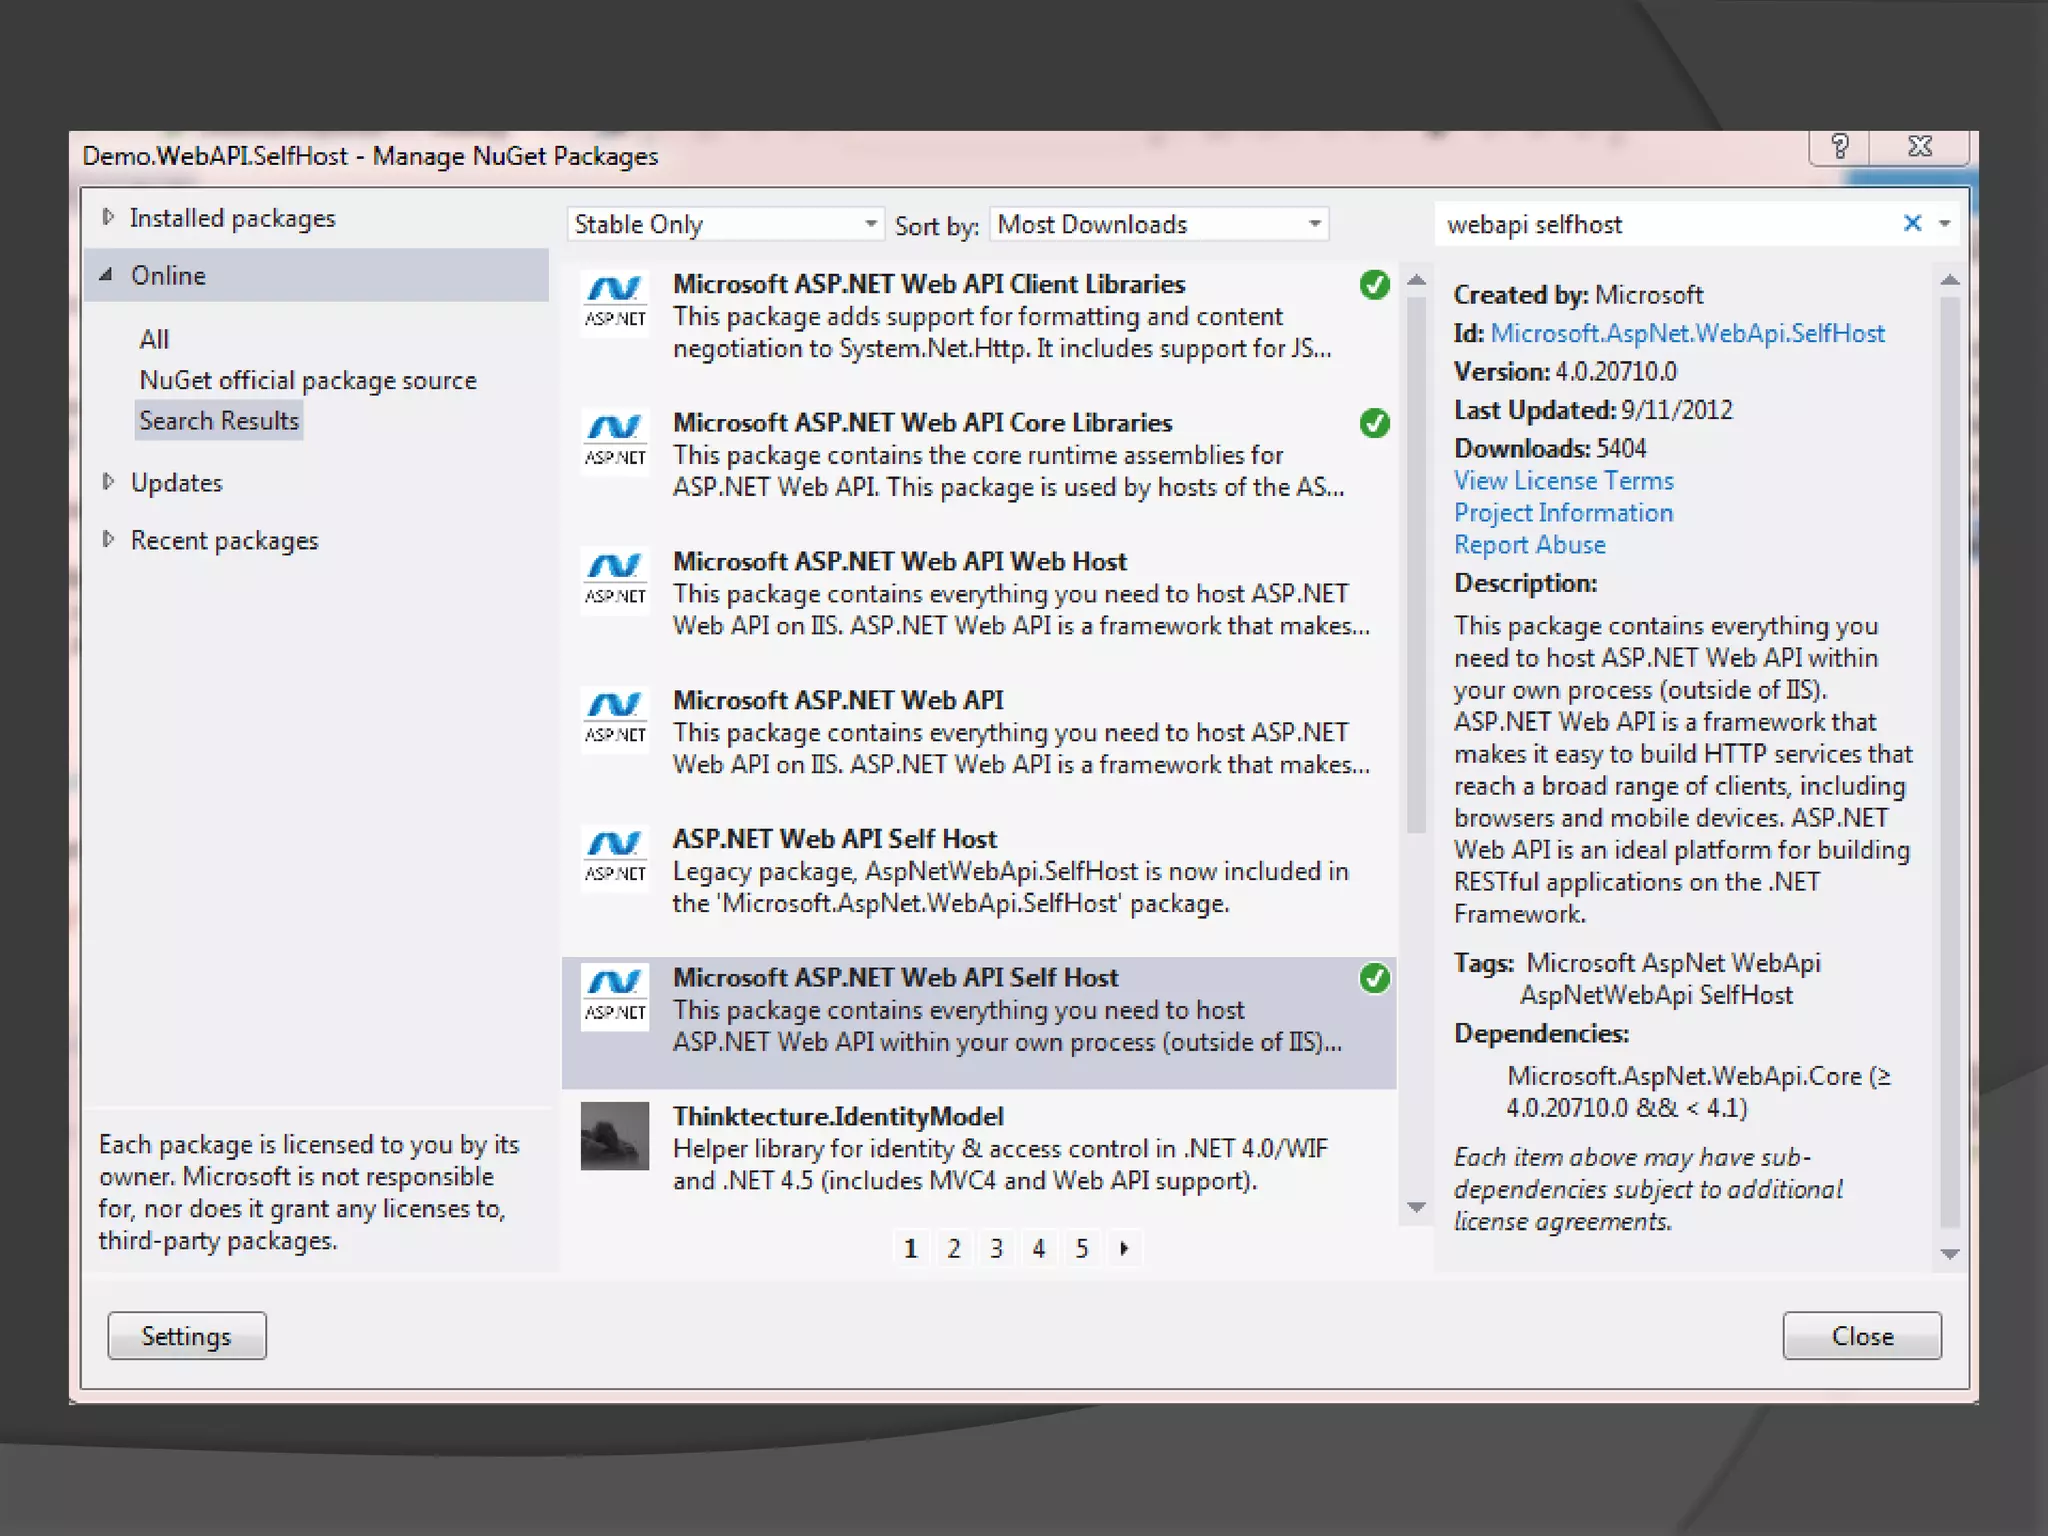2048x1536 pixels.
Task: Click legacy ASP.NET Web API Self Host icon
Action: 614,857
